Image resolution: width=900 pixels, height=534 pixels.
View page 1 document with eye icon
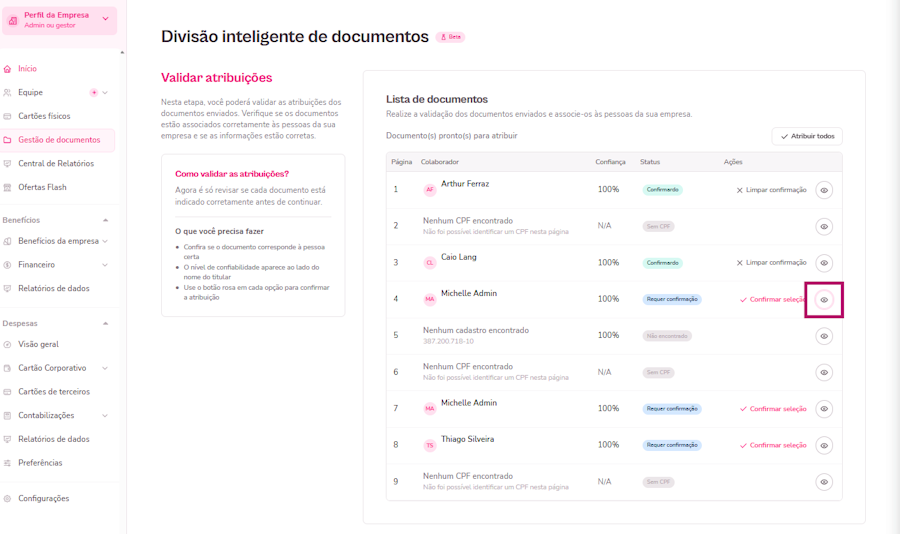click(x=824, y=190)
